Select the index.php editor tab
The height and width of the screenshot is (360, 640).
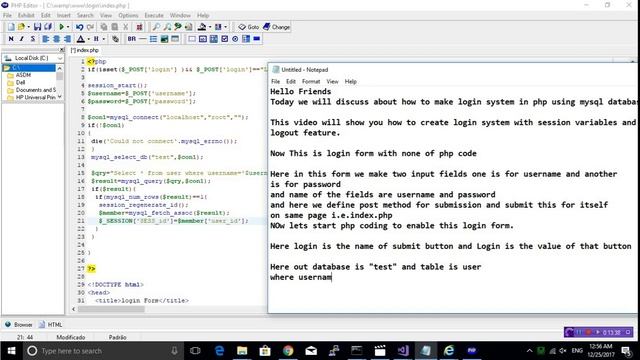pyautogui.click(x=85, y=50)
